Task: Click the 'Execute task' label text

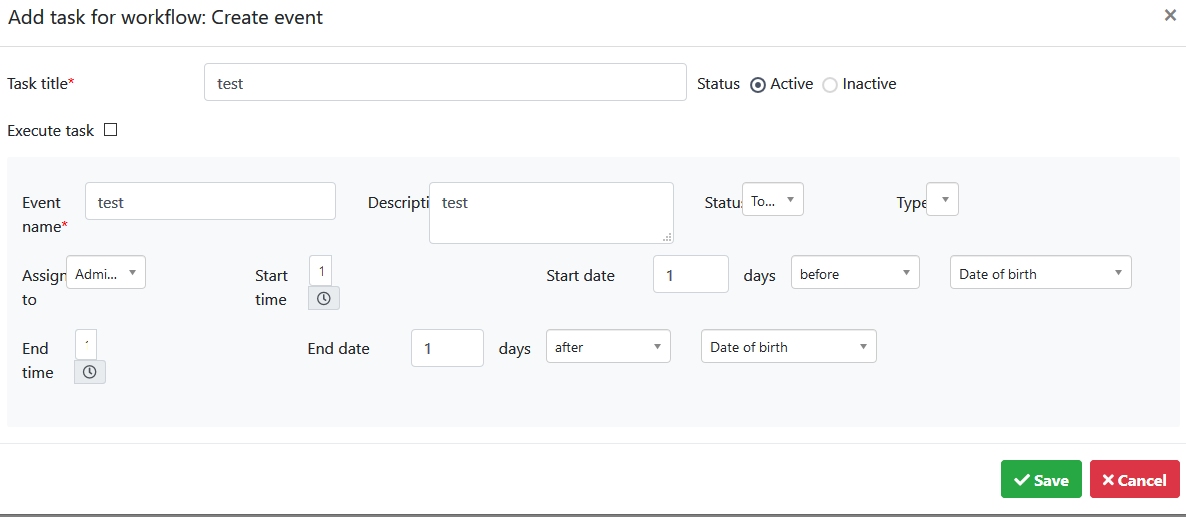Action: click(x=51, y=130)
